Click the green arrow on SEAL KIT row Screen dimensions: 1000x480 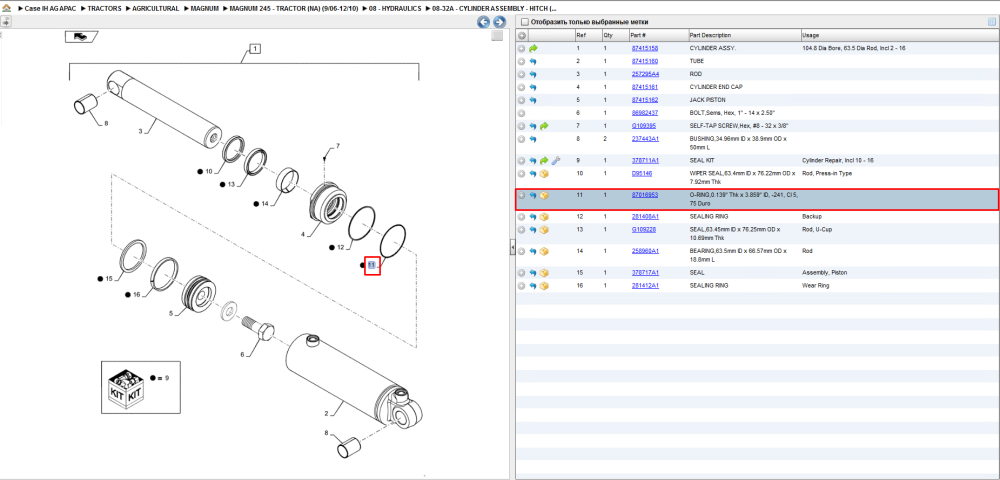pos(544,161)
